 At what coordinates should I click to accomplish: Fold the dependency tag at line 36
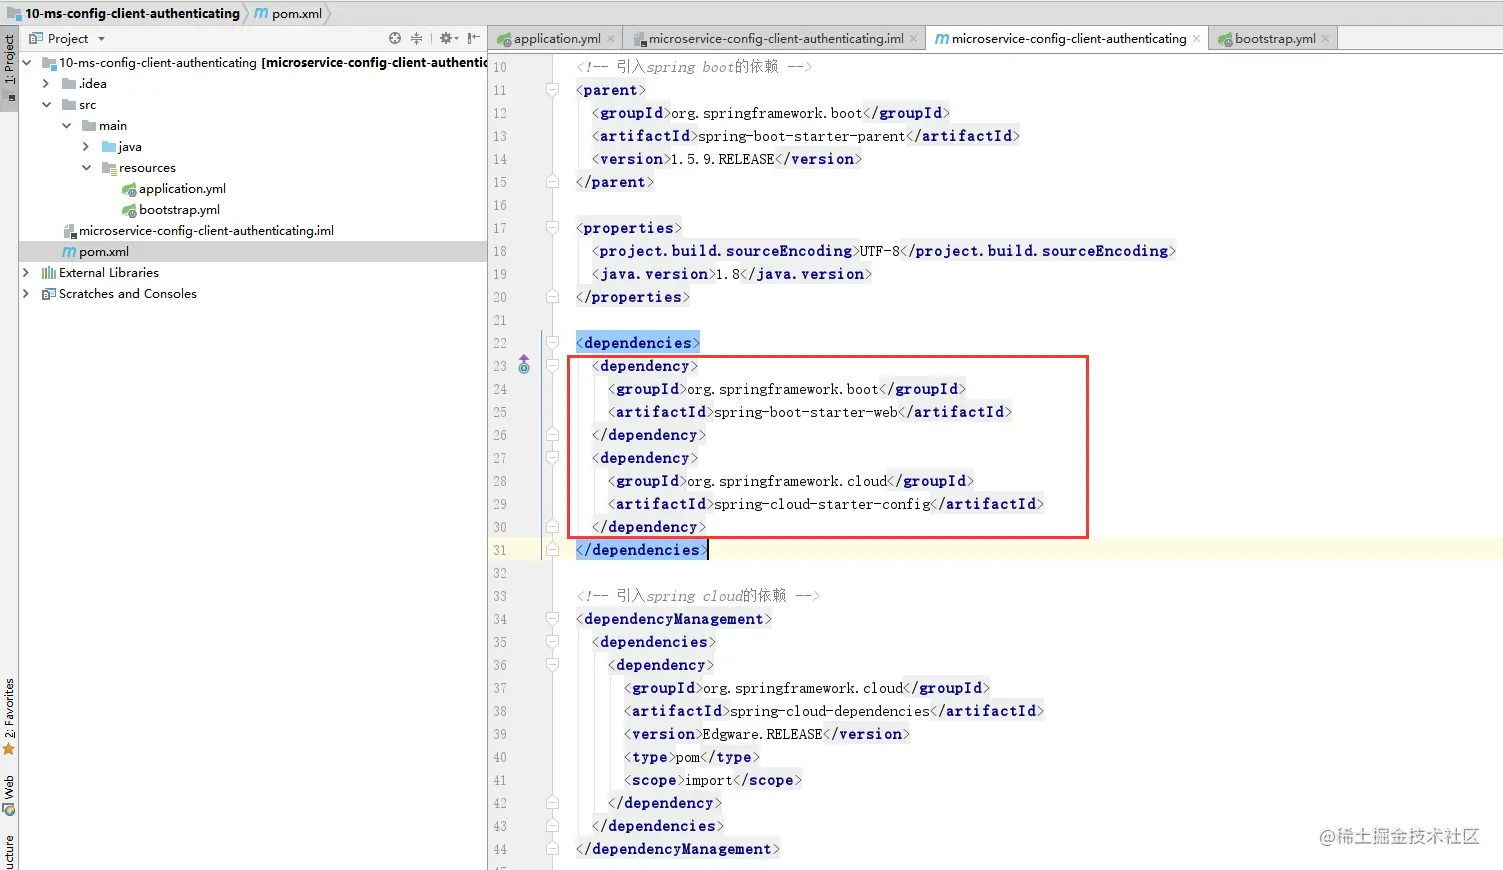[x=552, y=665]
